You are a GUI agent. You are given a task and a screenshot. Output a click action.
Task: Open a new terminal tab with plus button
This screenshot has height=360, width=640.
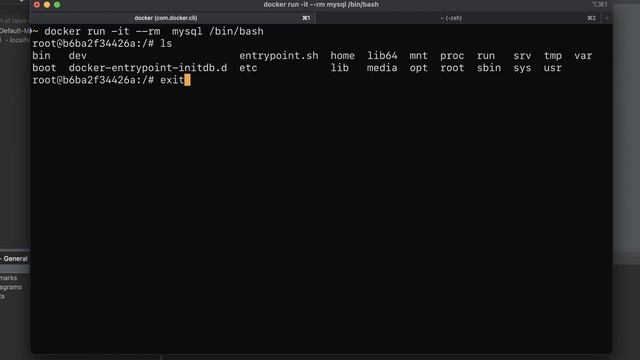point(607,18)
